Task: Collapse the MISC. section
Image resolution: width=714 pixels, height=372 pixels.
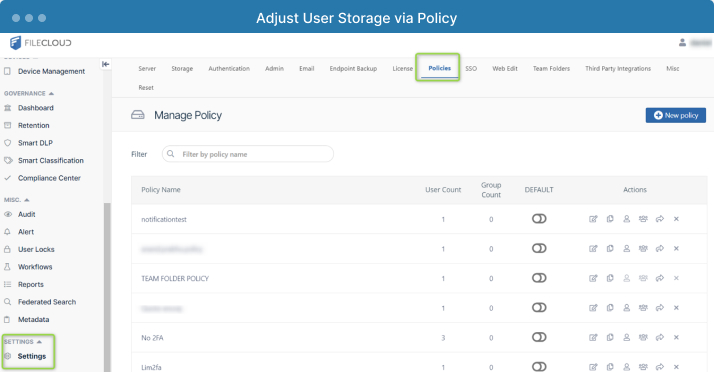Action: [16, 200]
